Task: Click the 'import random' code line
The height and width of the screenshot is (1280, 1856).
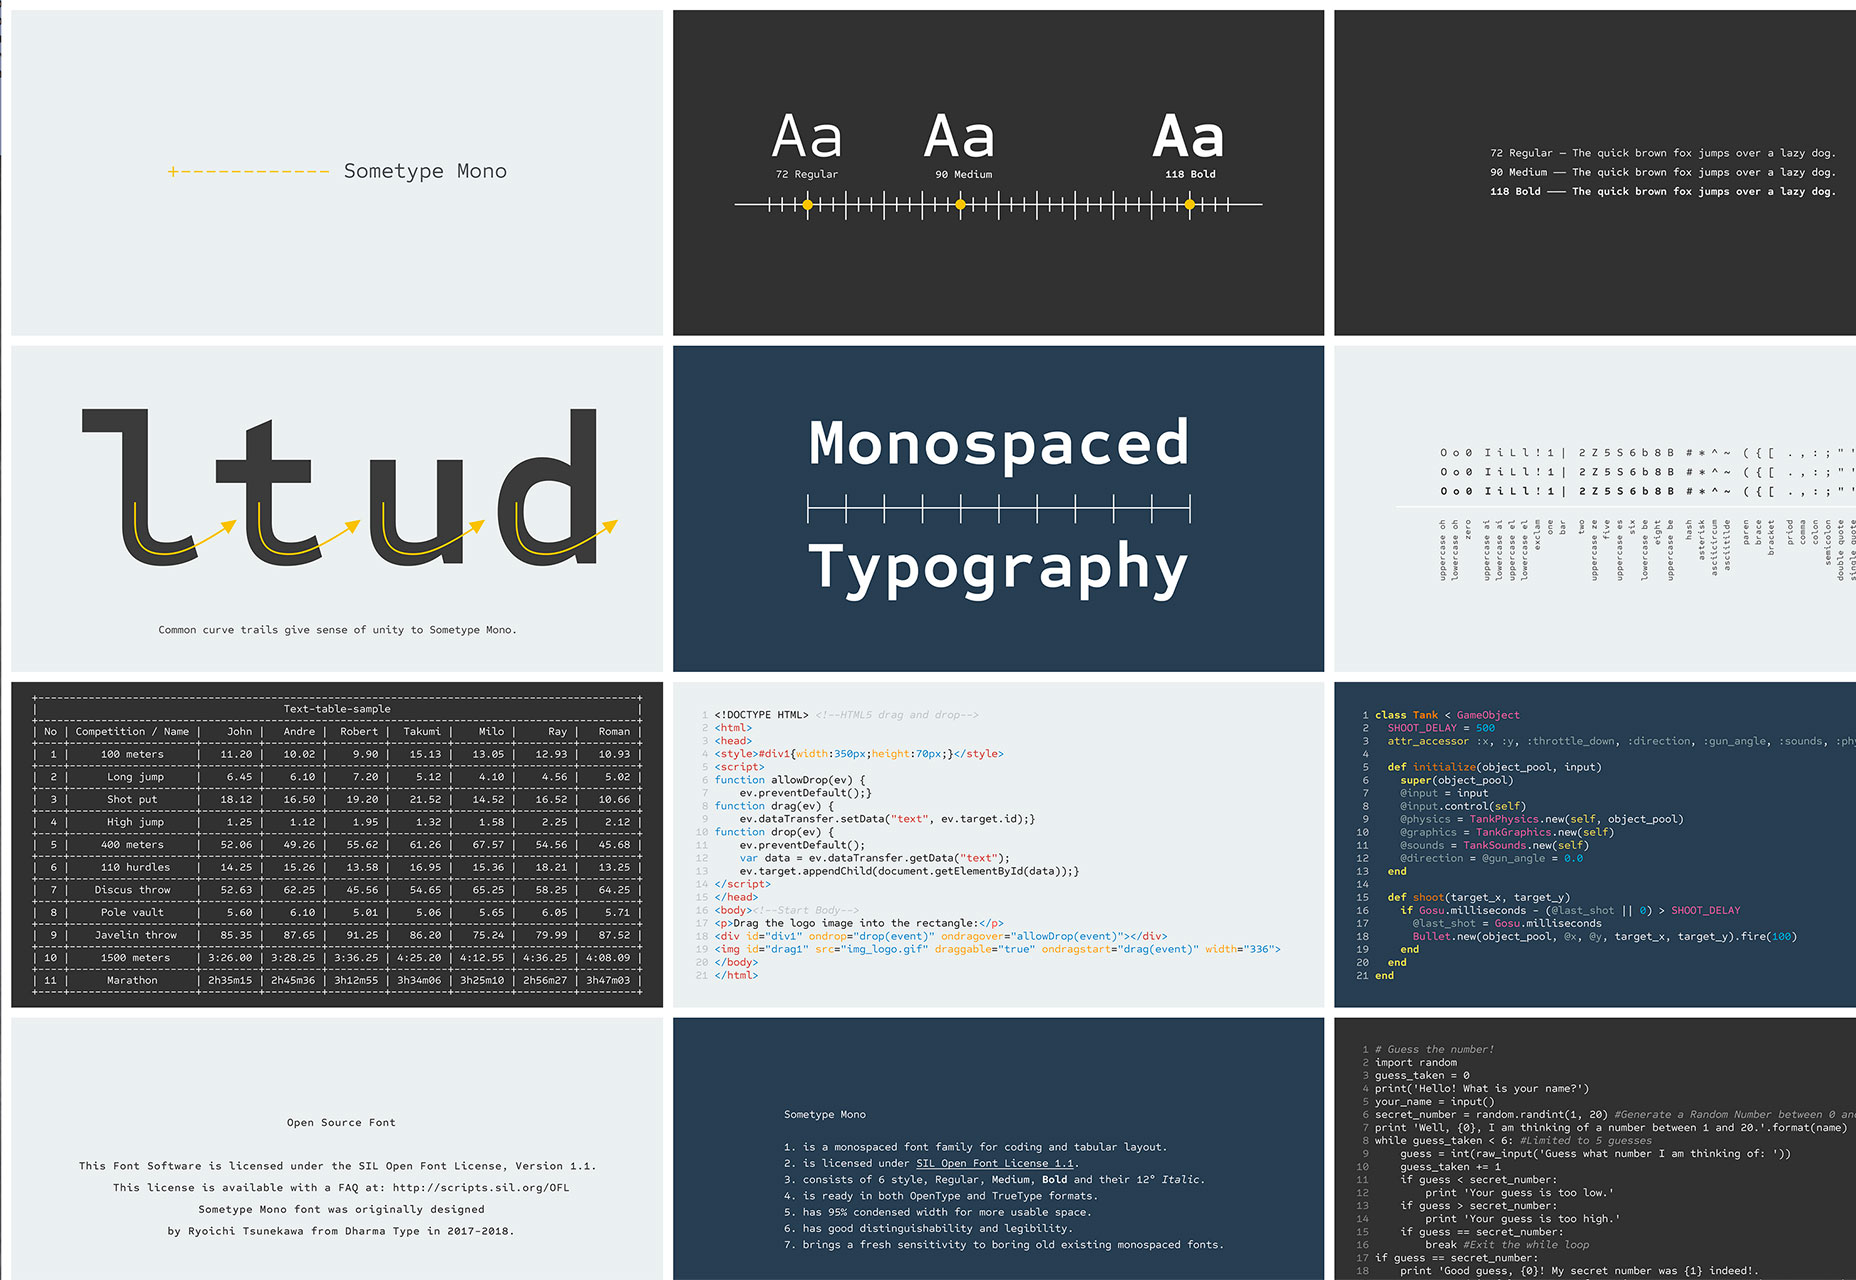Action: coord(1416,1062)
